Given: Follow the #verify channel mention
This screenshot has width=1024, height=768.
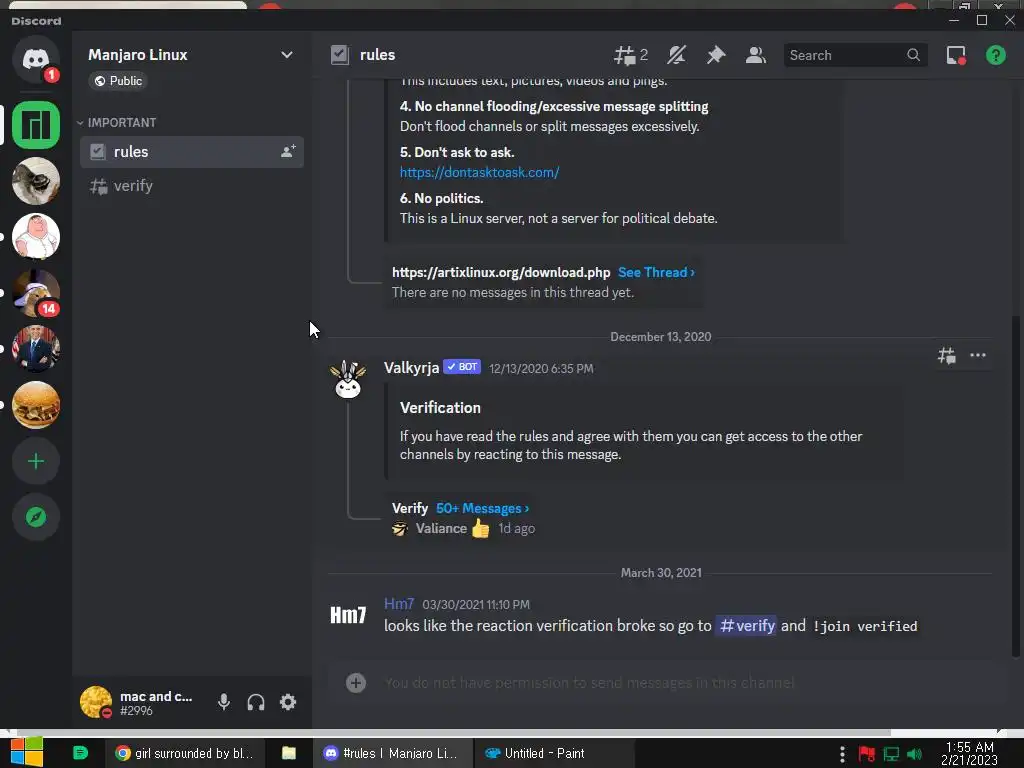Looking at the screenshot, I should click(746, 626).
